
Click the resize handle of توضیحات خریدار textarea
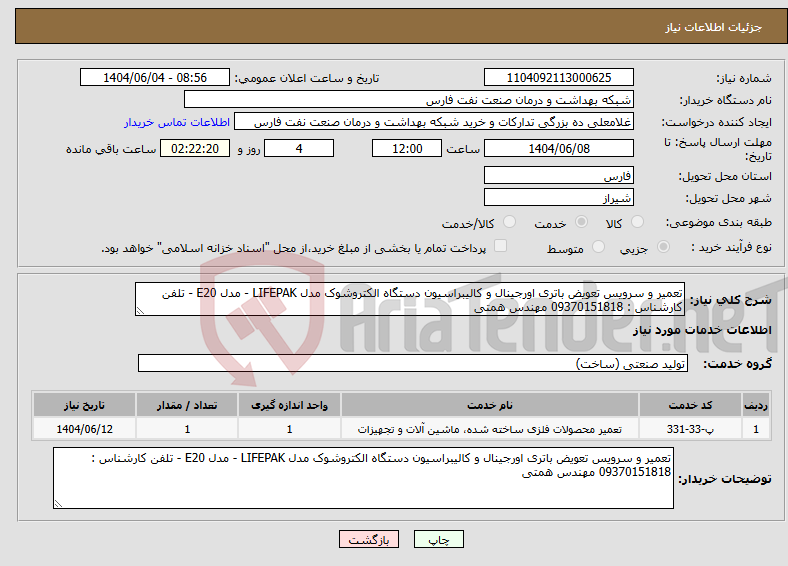[x=58, y=504]
